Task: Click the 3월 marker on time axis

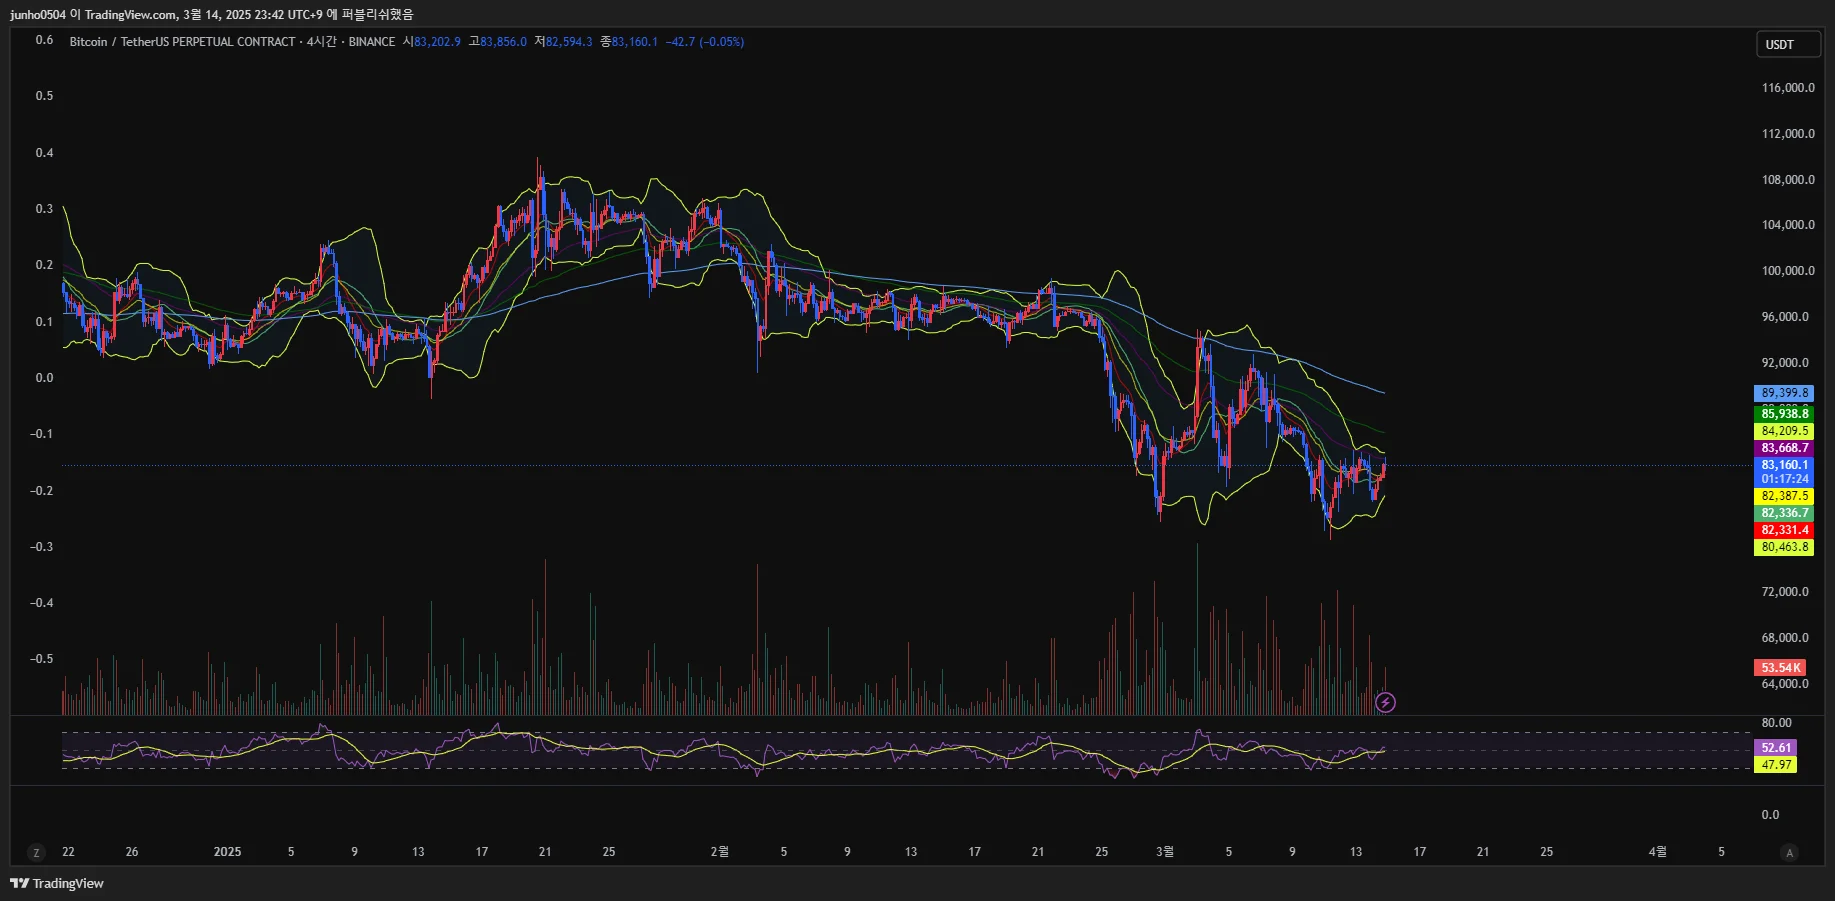Action: pos(1165,852)
